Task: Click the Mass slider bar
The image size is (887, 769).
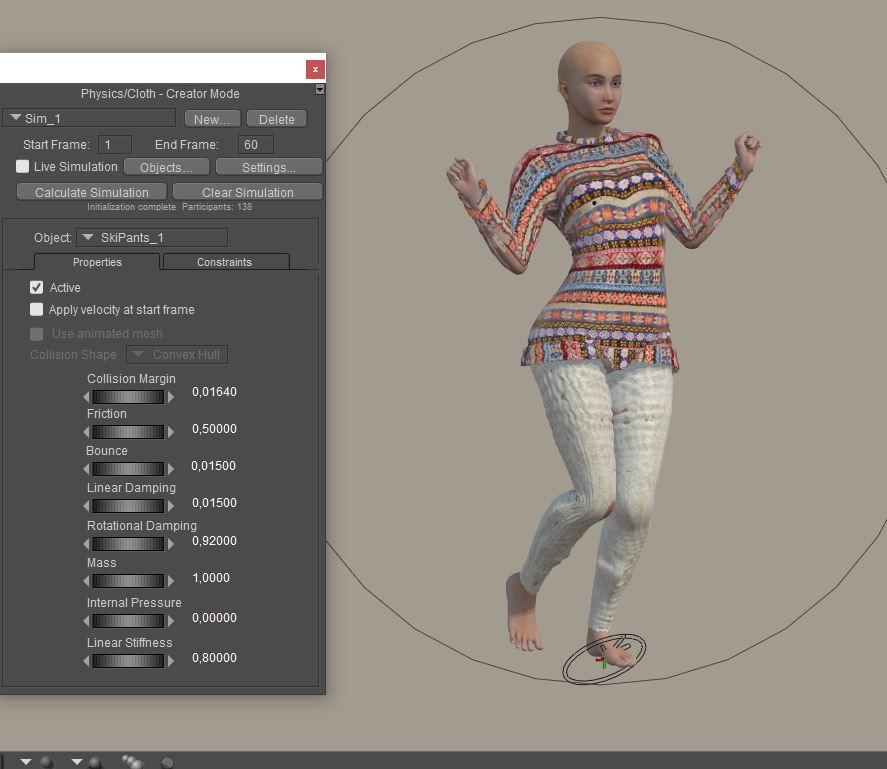Action: tap(128, 581)
